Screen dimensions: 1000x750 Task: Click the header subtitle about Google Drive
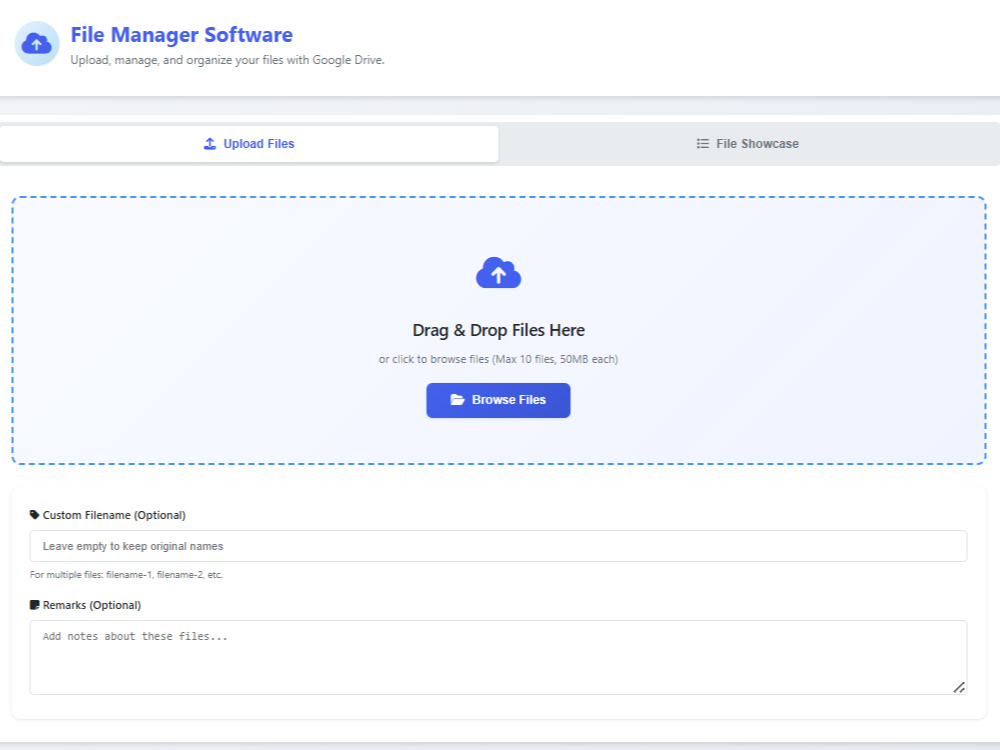pos(228,60)
